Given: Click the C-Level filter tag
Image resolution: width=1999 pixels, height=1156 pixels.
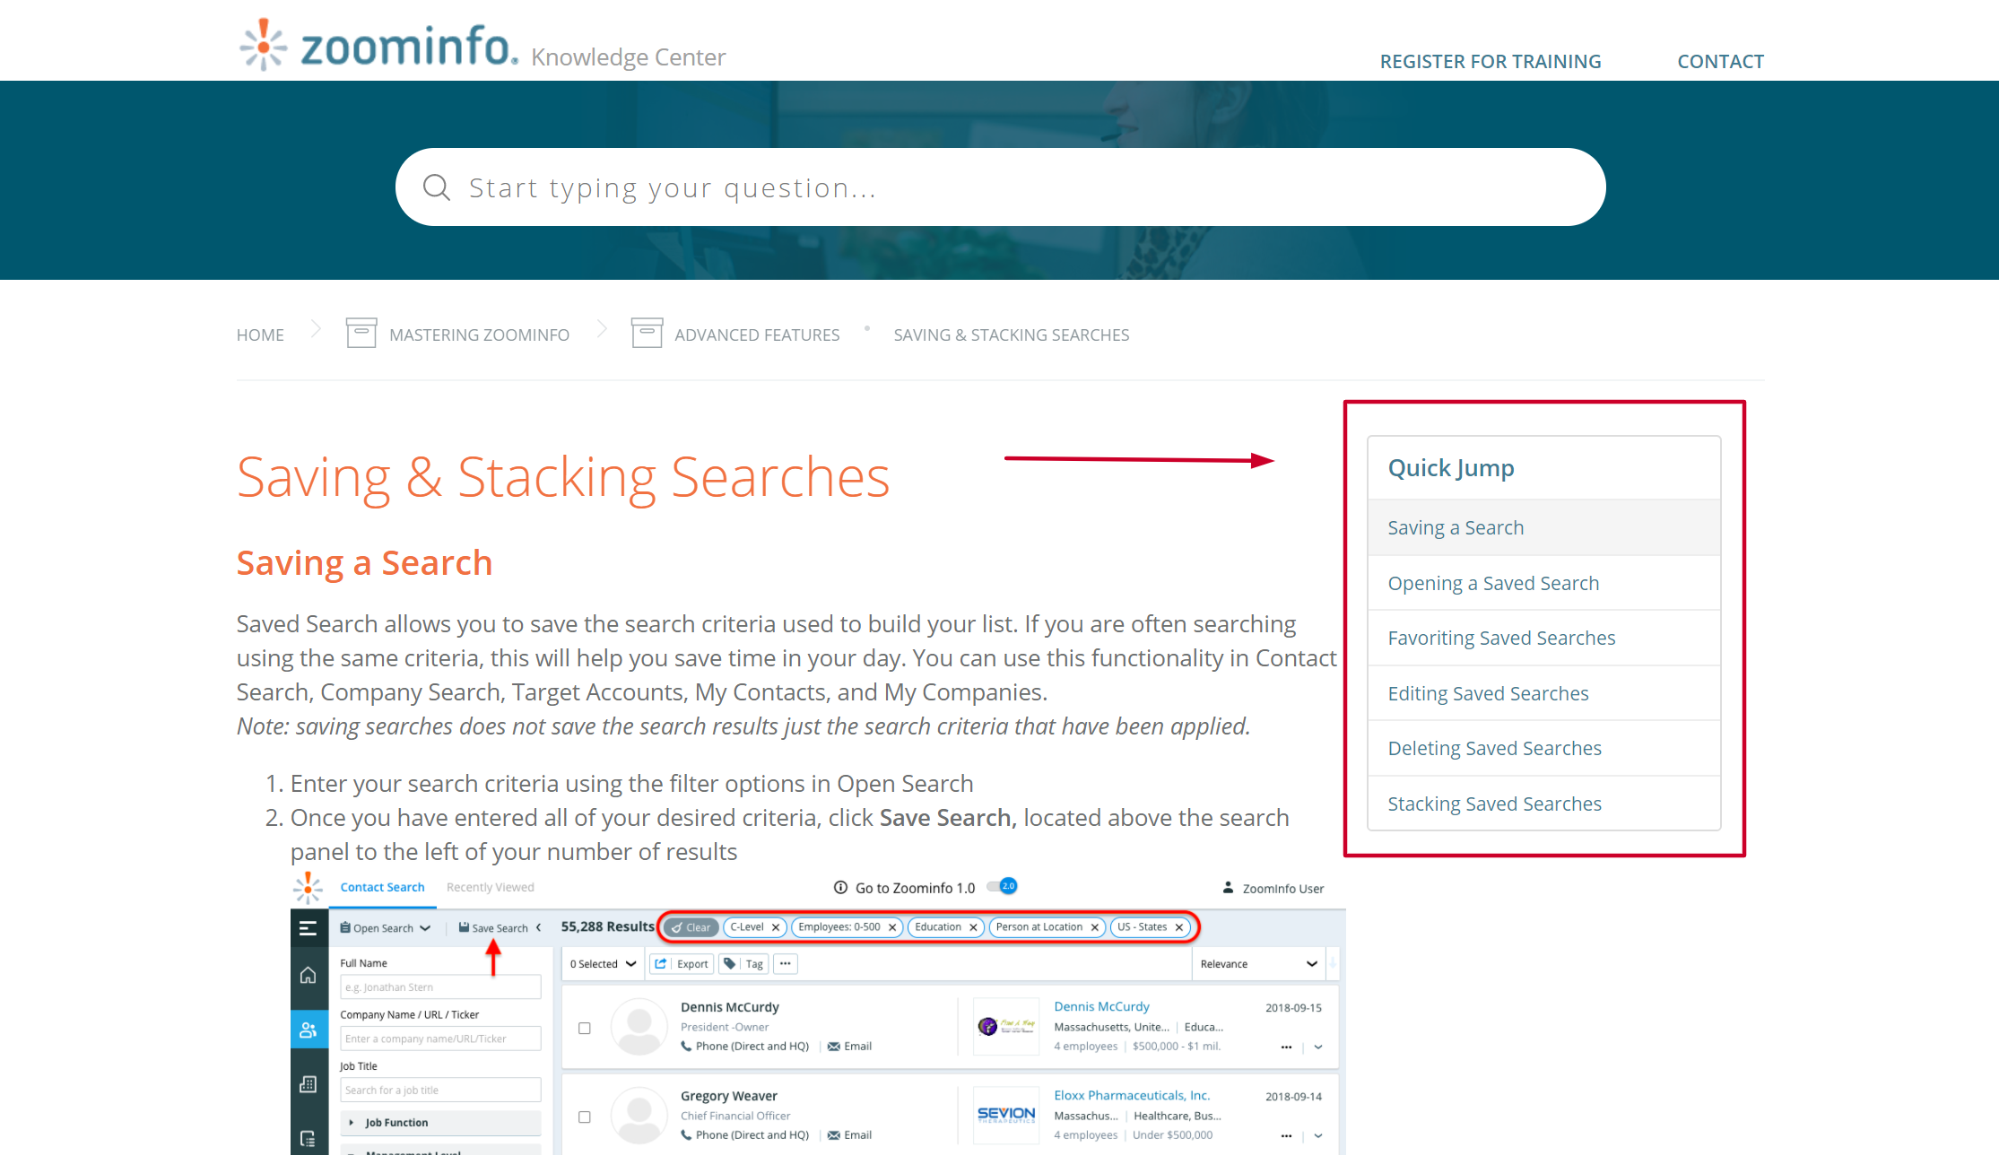Looking at the screenshot, I should [751, 926].
